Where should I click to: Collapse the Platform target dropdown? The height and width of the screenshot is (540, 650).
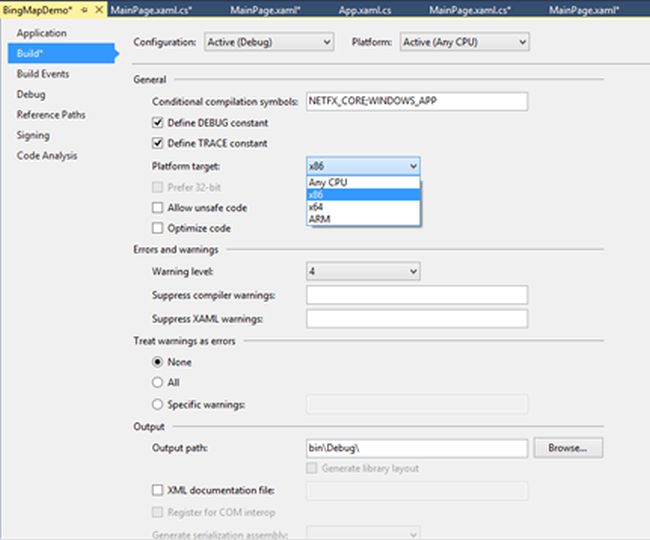pos(363,166)
